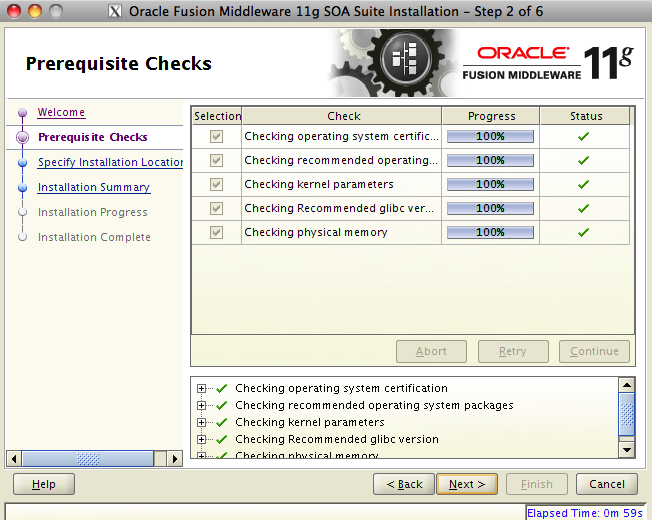Viewport: 652px width, 520px height.
Task: Click the X11 icon in the title bar
Action: (x=115, y=11)
